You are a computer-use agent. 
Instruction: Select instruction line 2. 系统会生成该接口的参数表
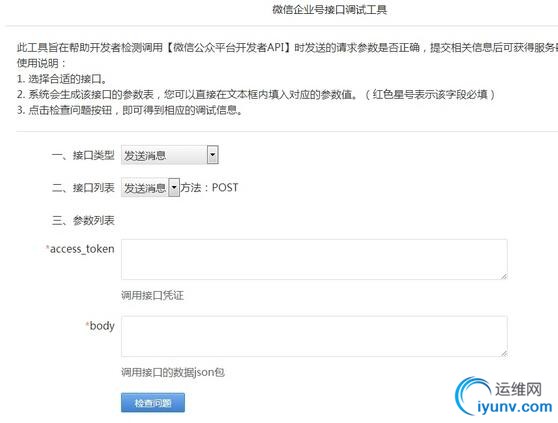[x=256, y=95]
